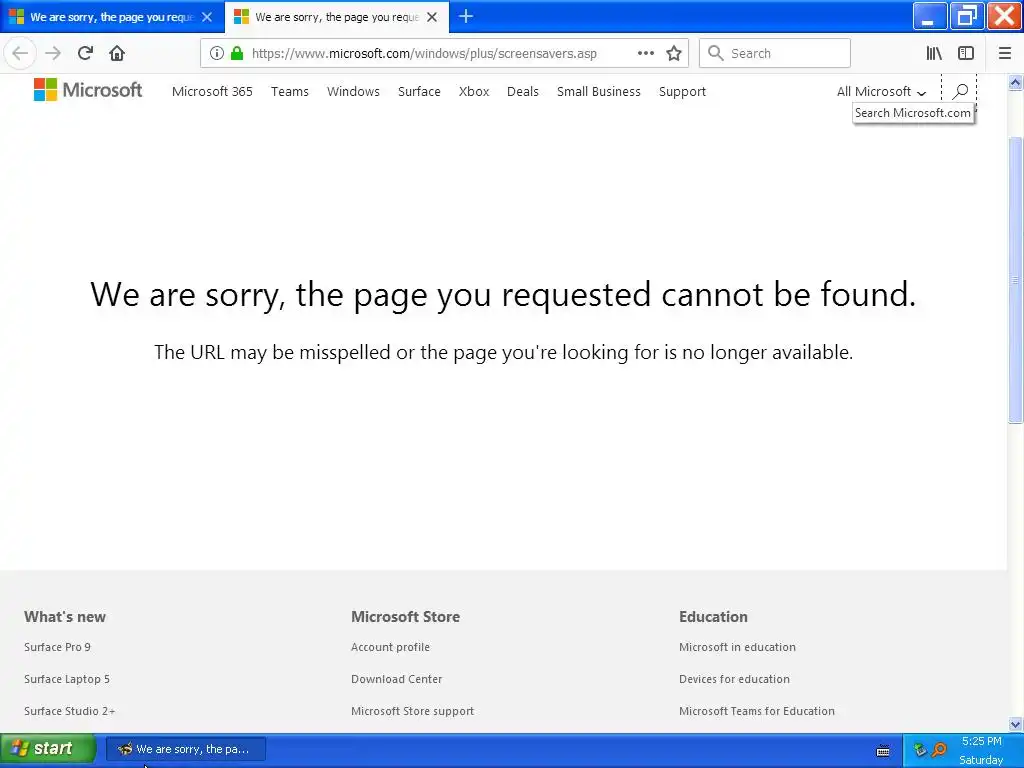Open Microsoft Teams for Education link
This screenshot has height=768, width=1024.
click(x=757, y=711)
